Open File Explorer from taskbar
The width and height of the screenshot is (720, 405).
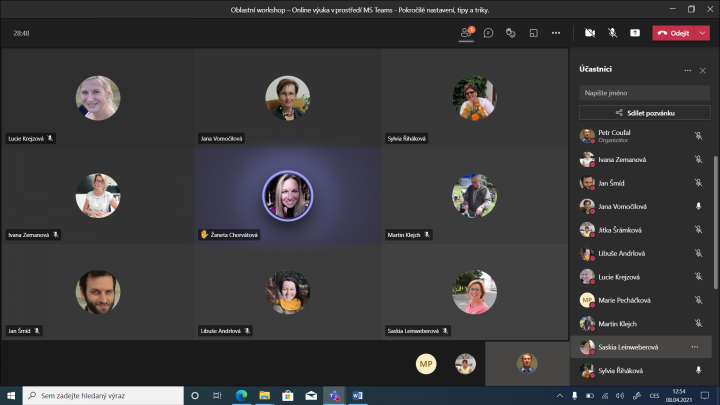[x=264, y=395]
